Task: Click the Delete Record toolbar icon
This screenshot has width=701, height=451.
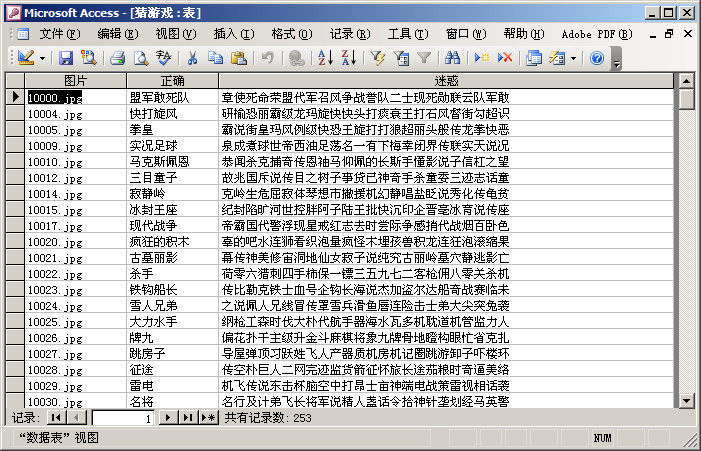Action: click(x=505, y=58)
